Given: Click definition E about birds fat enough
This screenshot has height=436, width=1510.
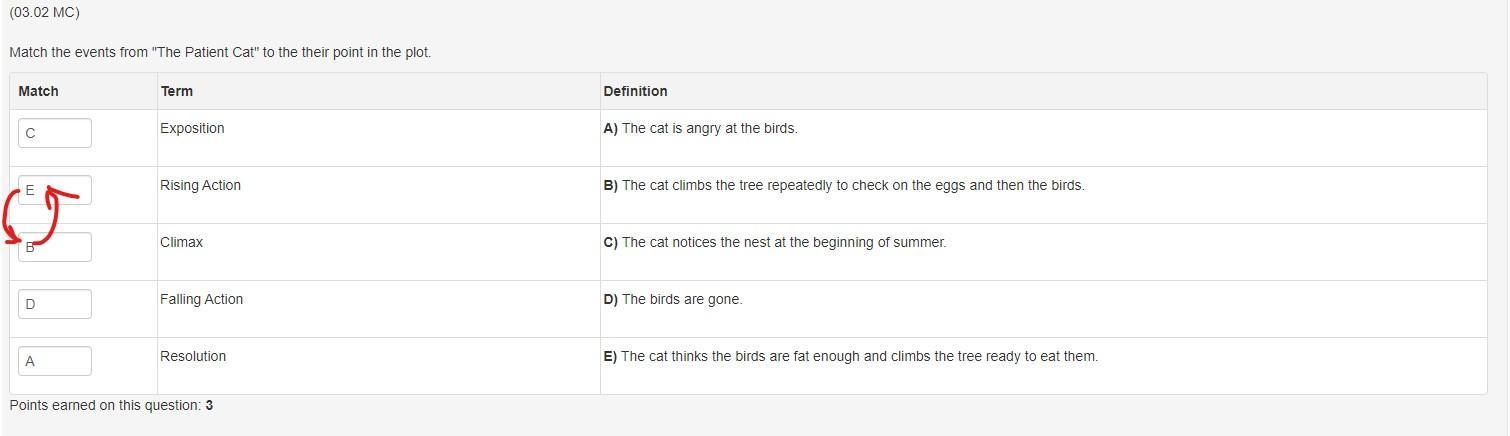Looking at the screenshot, I should click(850, 356).
